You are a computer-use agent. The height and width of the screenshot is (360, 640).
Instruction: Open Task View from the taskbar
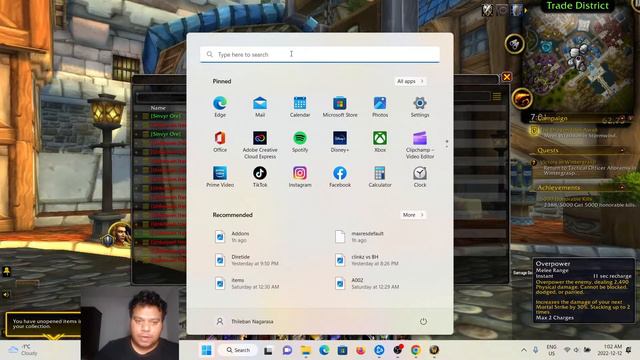coord(268,350)
